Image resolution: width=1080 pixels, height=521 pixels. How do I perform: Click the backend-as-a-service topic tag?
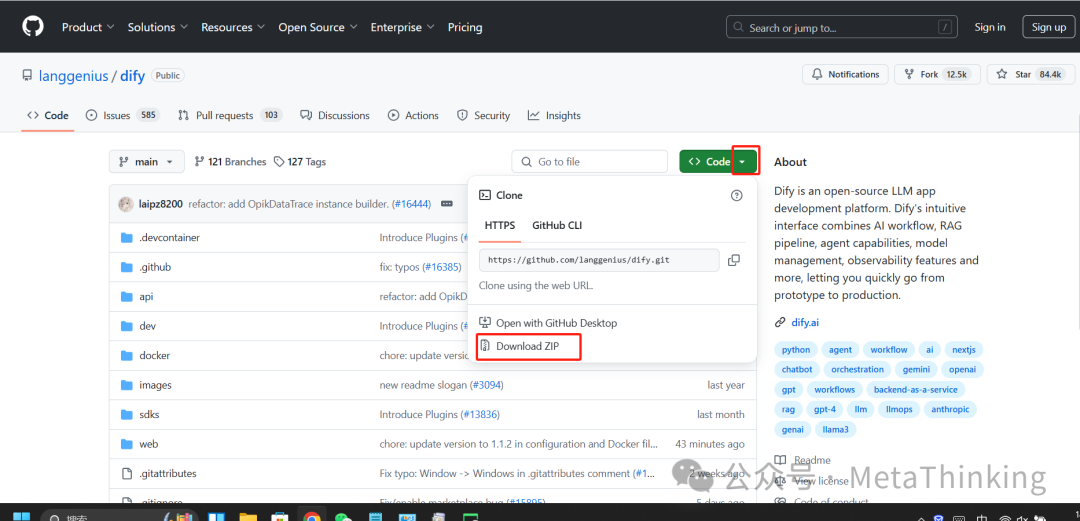(915, 389)
